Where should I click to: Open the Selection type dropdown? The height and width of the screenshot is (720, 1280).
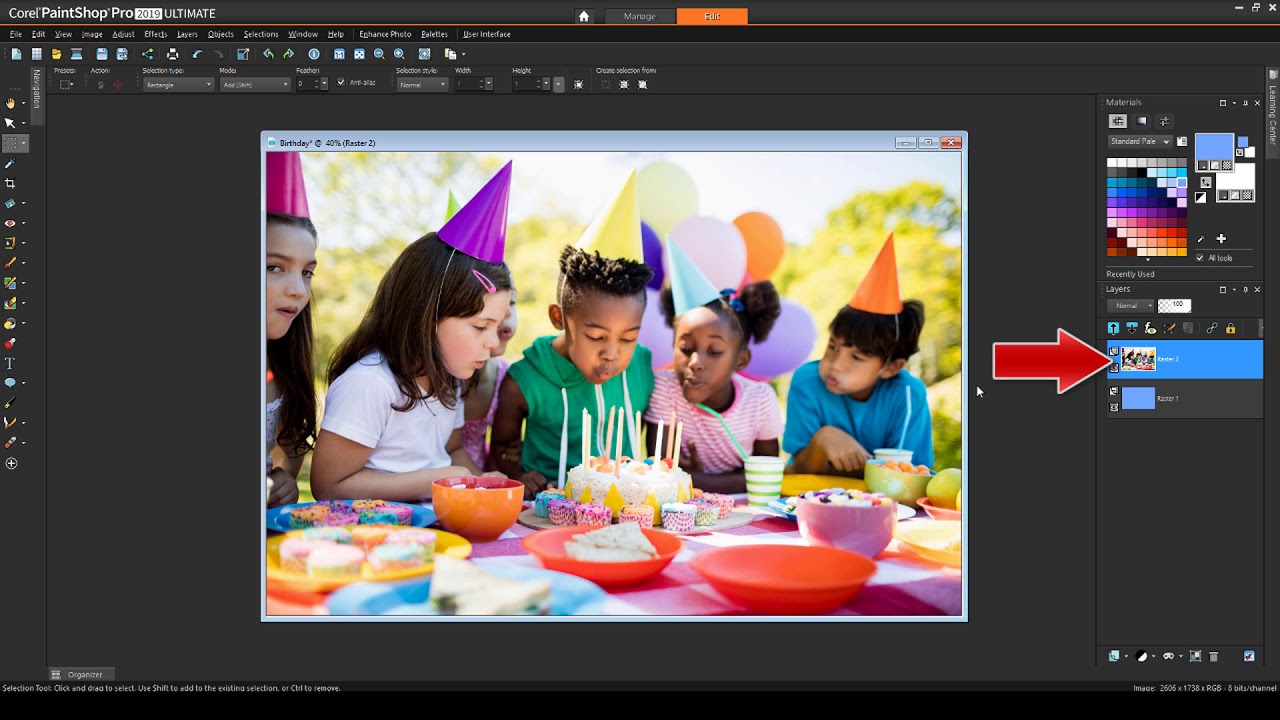point(179,85)
